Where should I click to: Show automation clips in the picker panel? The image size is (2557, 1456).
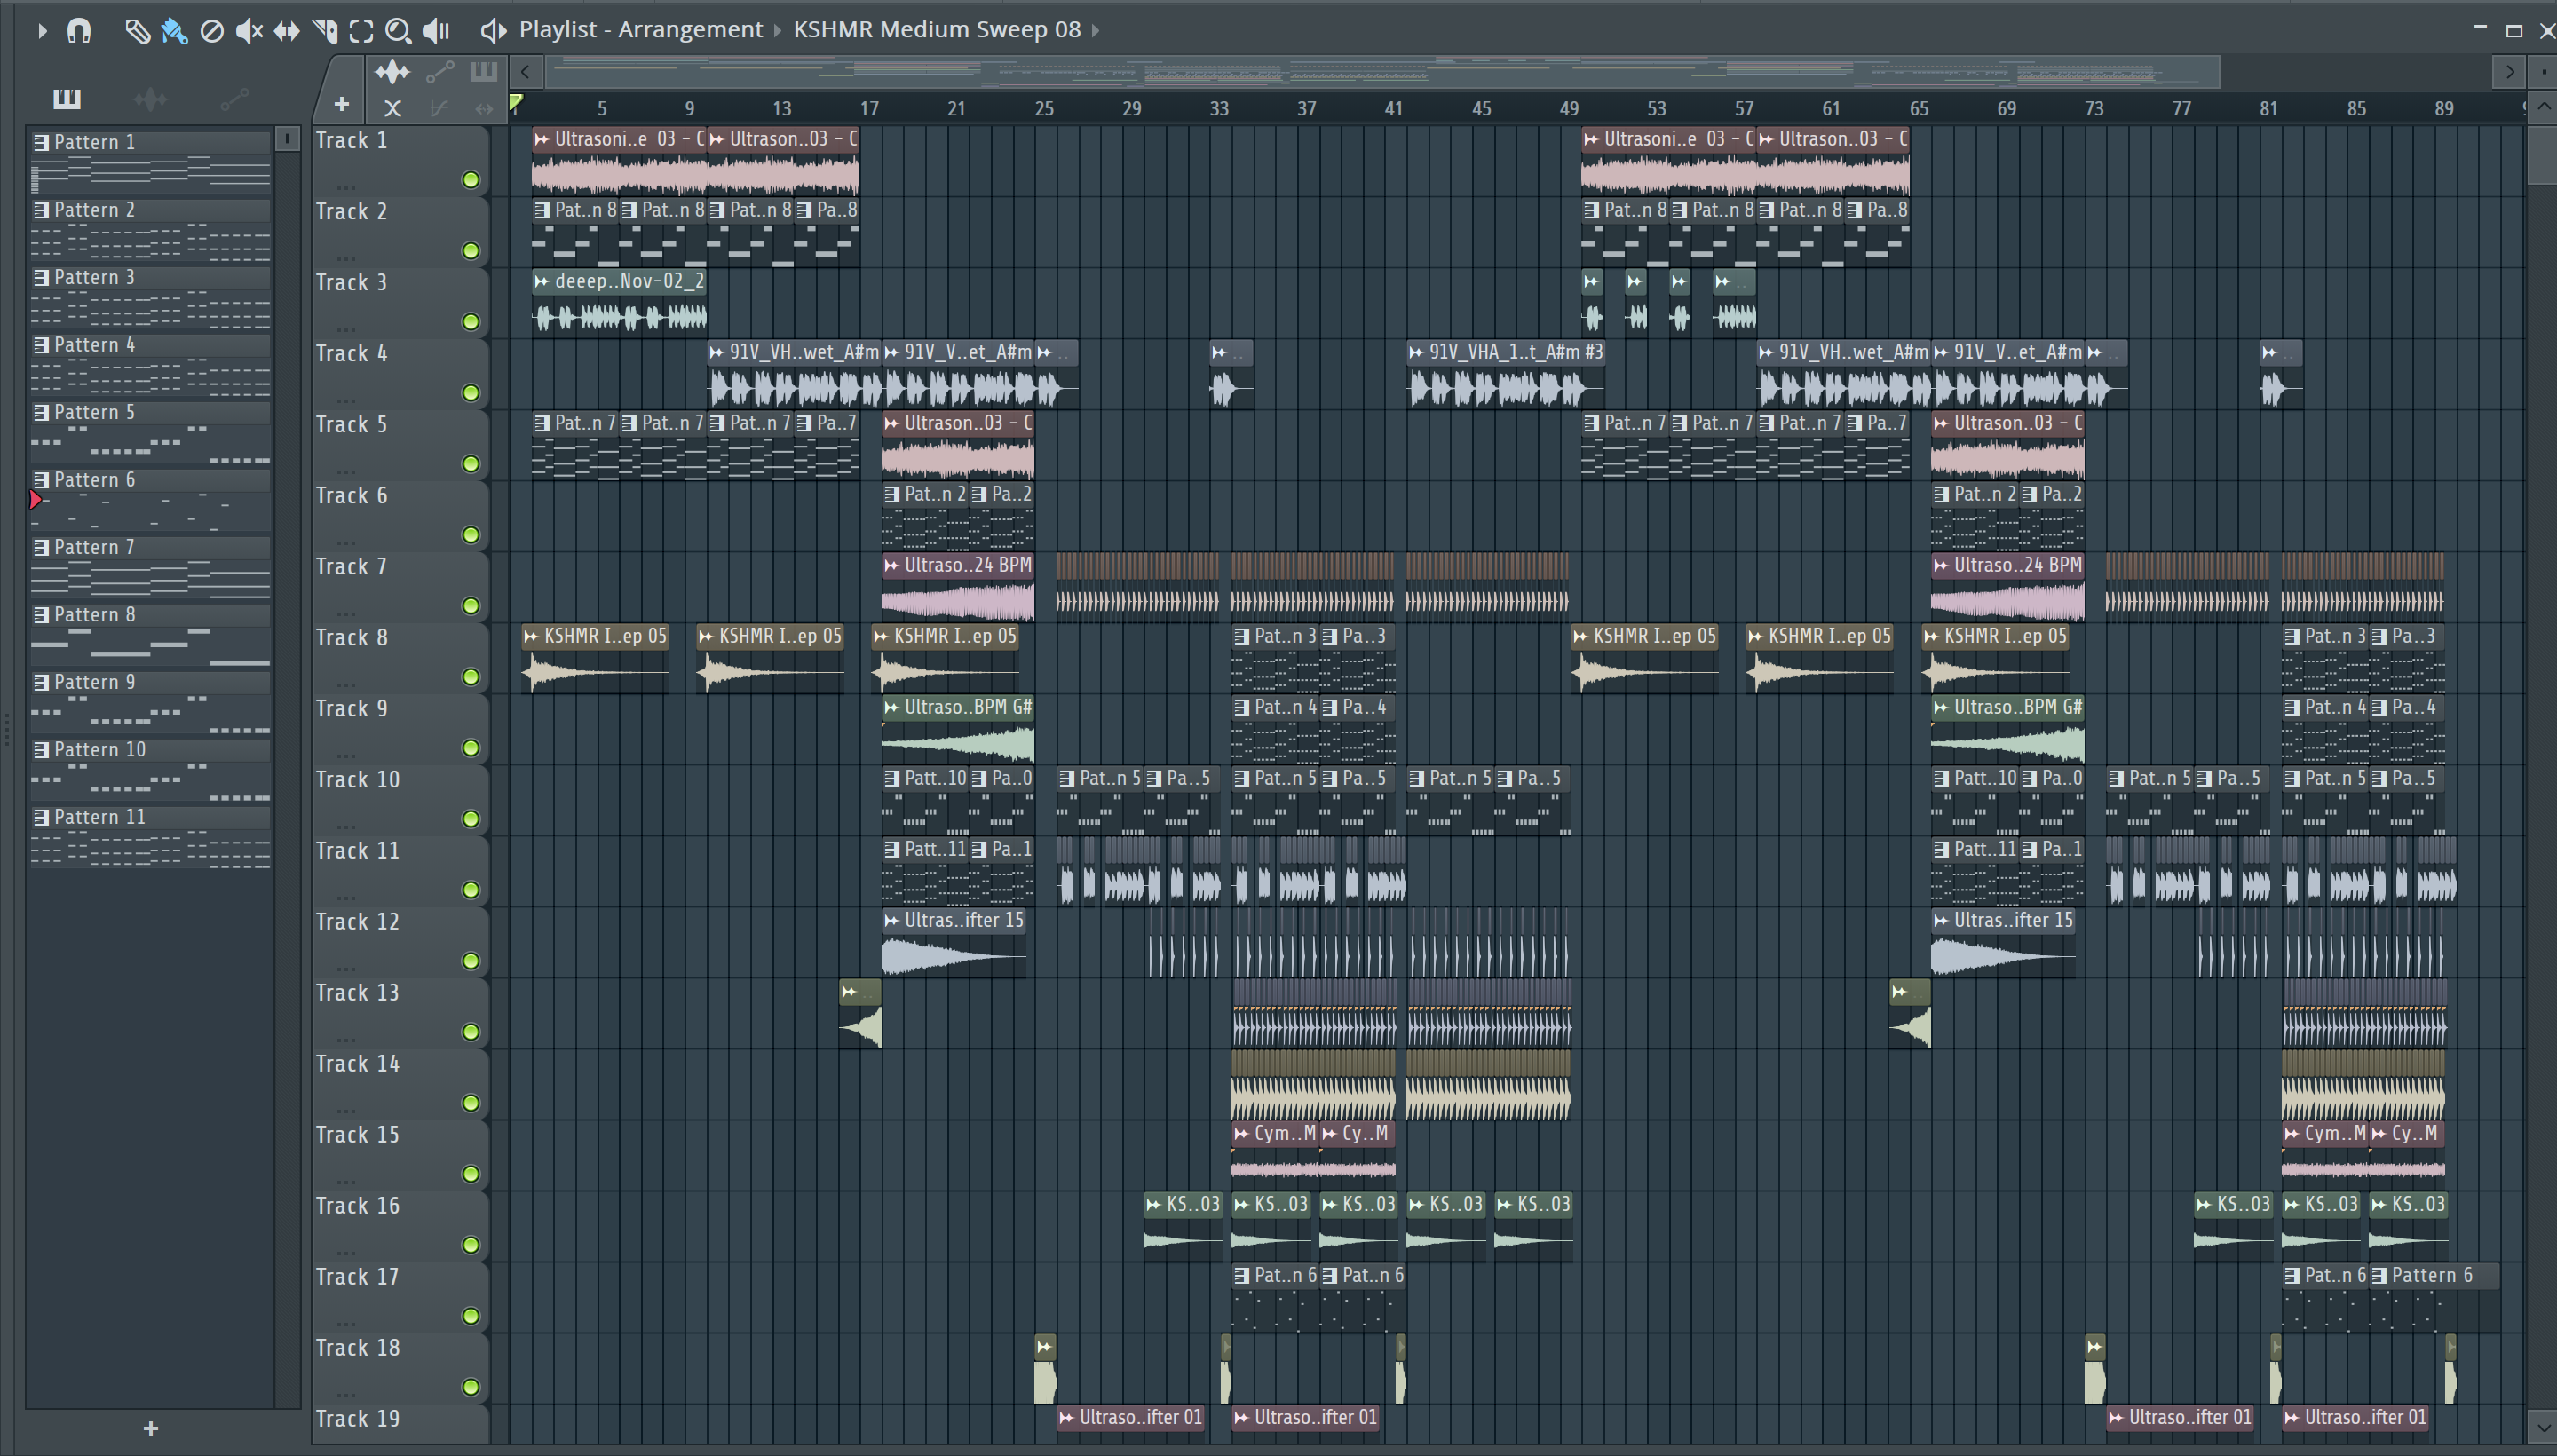pos(234,98)
